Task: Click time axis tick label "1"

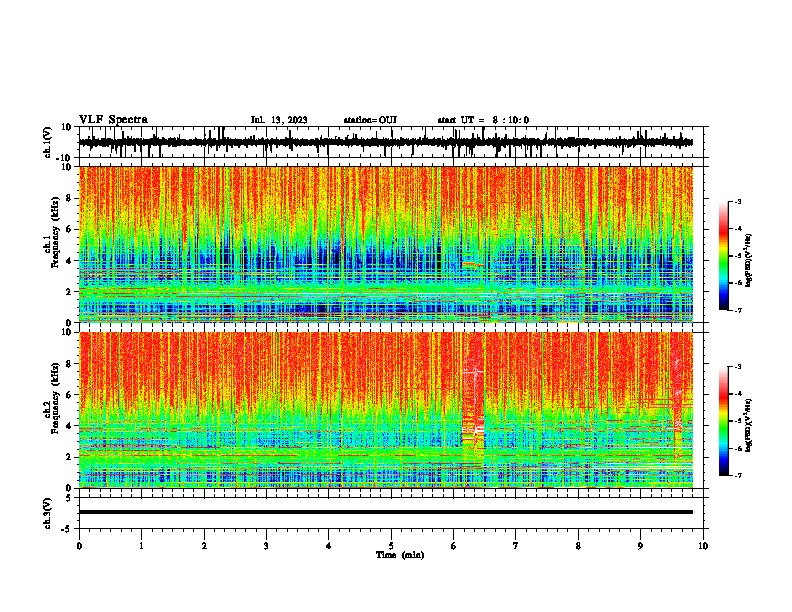Action: pyautogui.click(x=141, y=546)
